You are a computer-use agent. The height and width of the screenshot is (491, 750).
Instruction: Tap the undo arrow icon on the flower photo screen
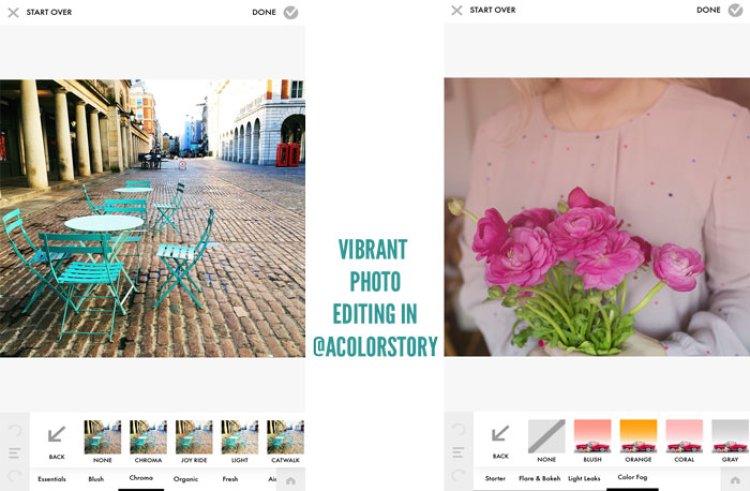pos(459,429)
